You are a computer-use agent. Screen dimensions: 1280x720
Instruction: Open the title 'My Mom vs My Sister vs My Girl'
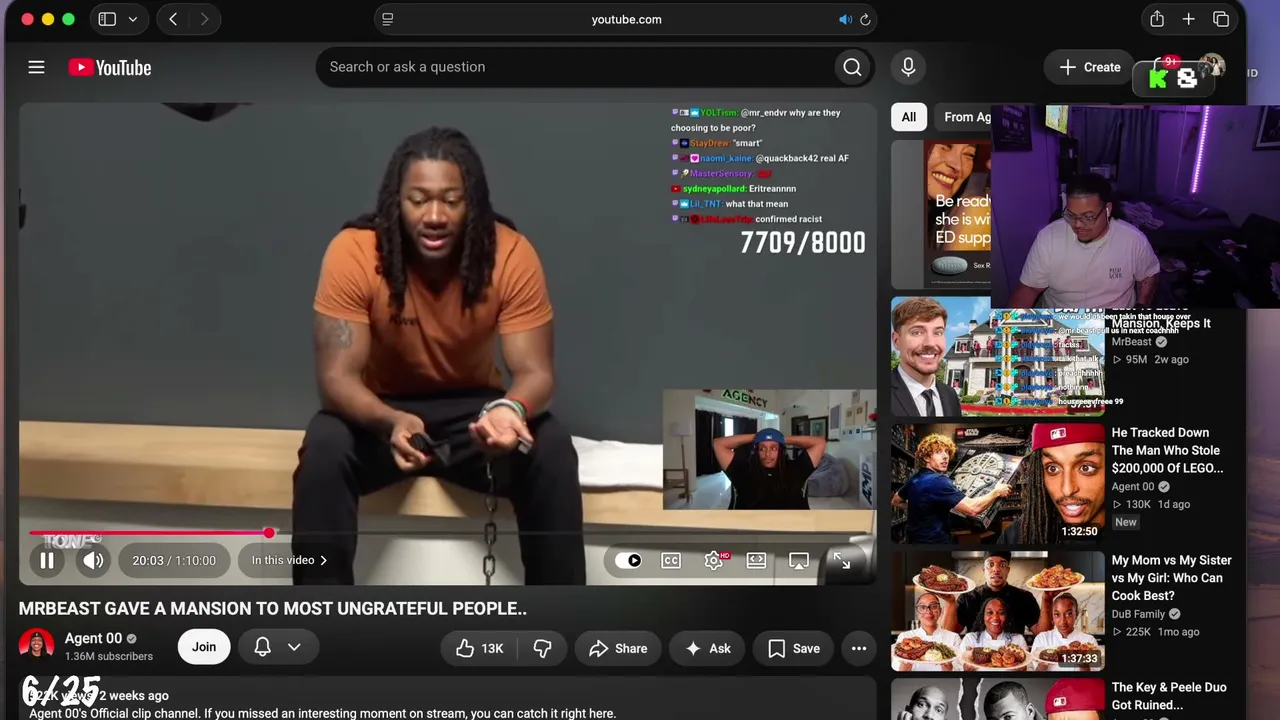tap(1172, 578)
